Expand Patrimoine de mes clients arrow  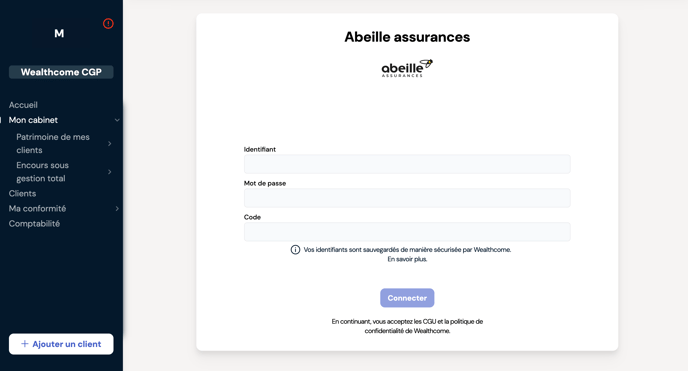pos(110,143)
